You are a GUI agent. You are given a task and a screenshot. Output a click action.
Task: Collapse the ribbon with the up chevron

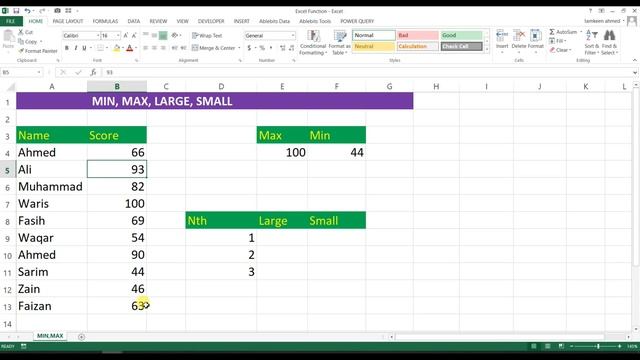click(x=635, y=60)
